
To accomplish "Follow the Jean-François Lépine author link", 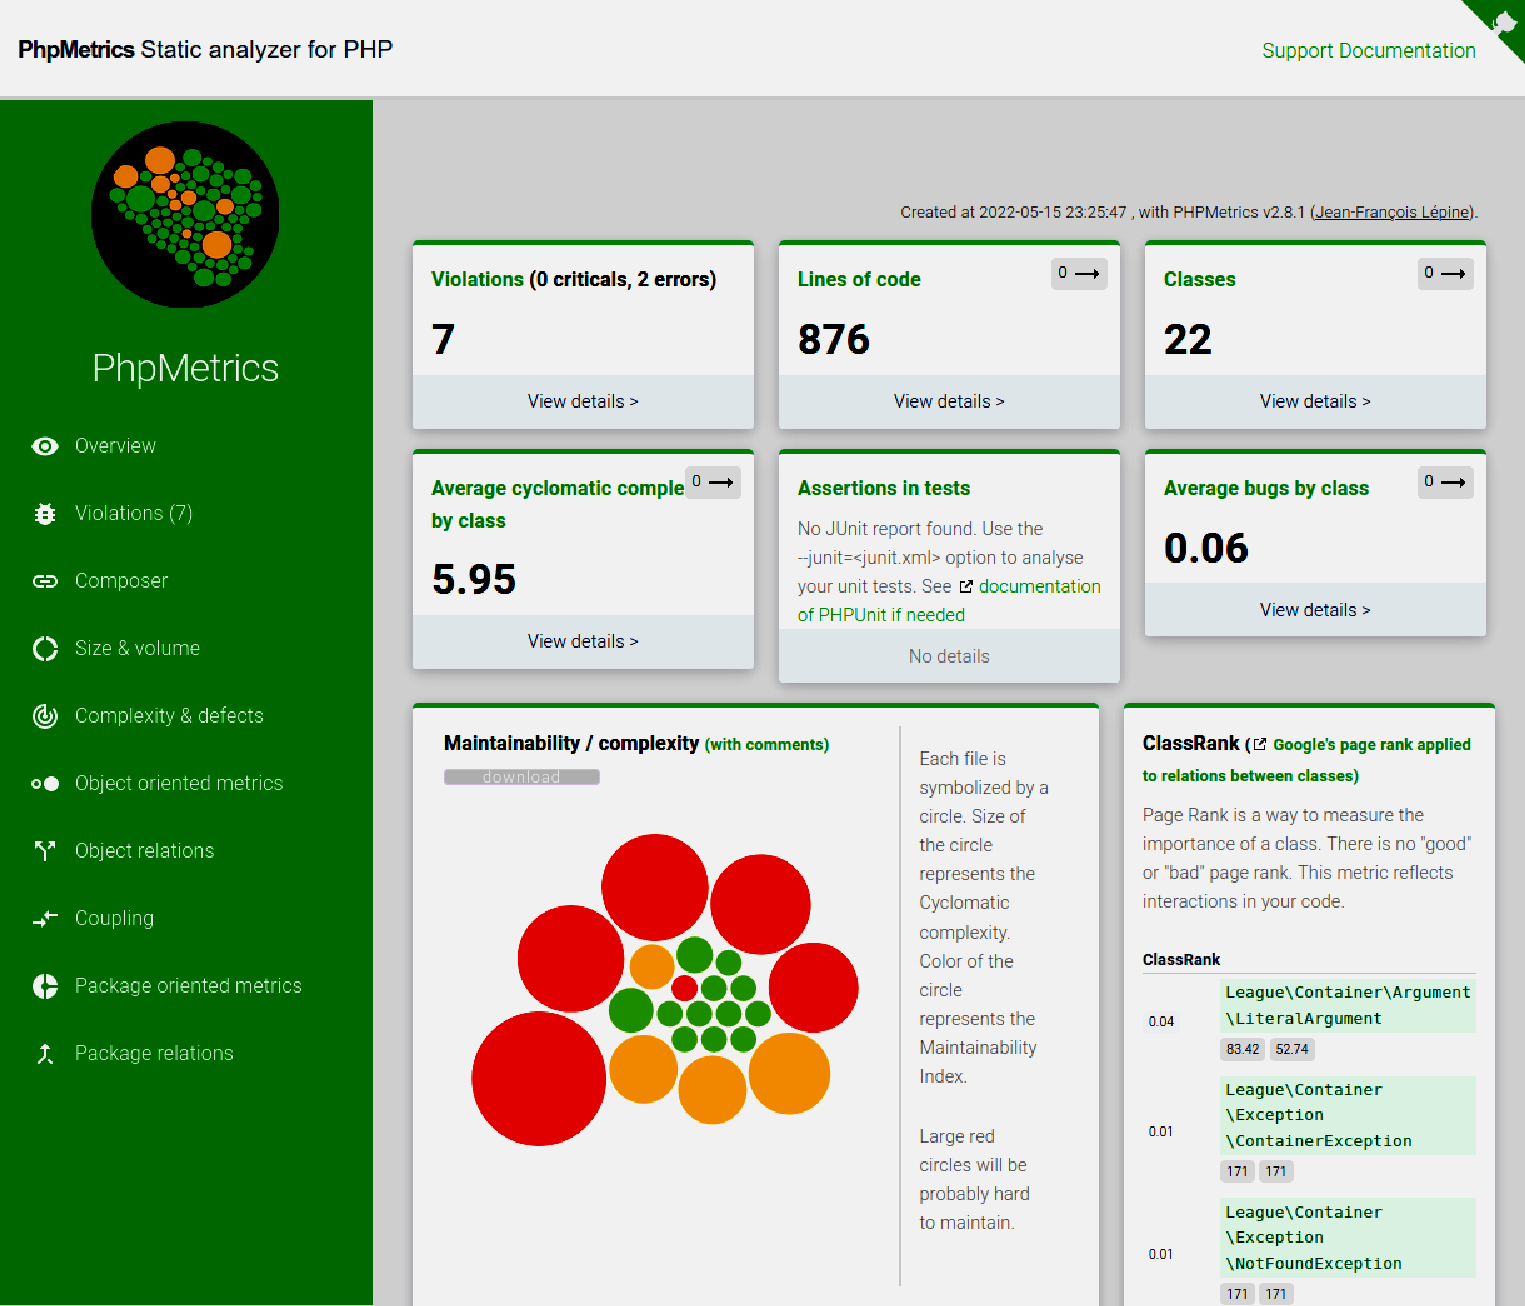I will click(x=1392, y=212).
